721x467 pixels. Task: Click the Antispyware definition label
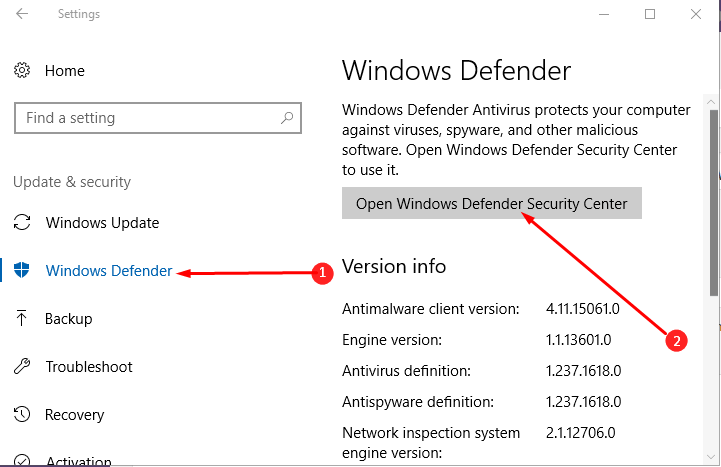pyautogui.click(x=418, y=402)
